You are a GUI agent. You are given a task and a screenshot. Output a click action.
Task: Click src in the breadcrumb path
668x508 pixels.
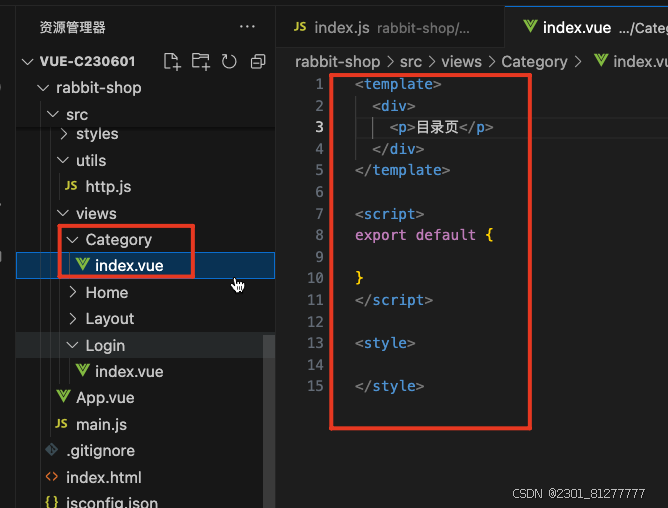tap(411, 62)
